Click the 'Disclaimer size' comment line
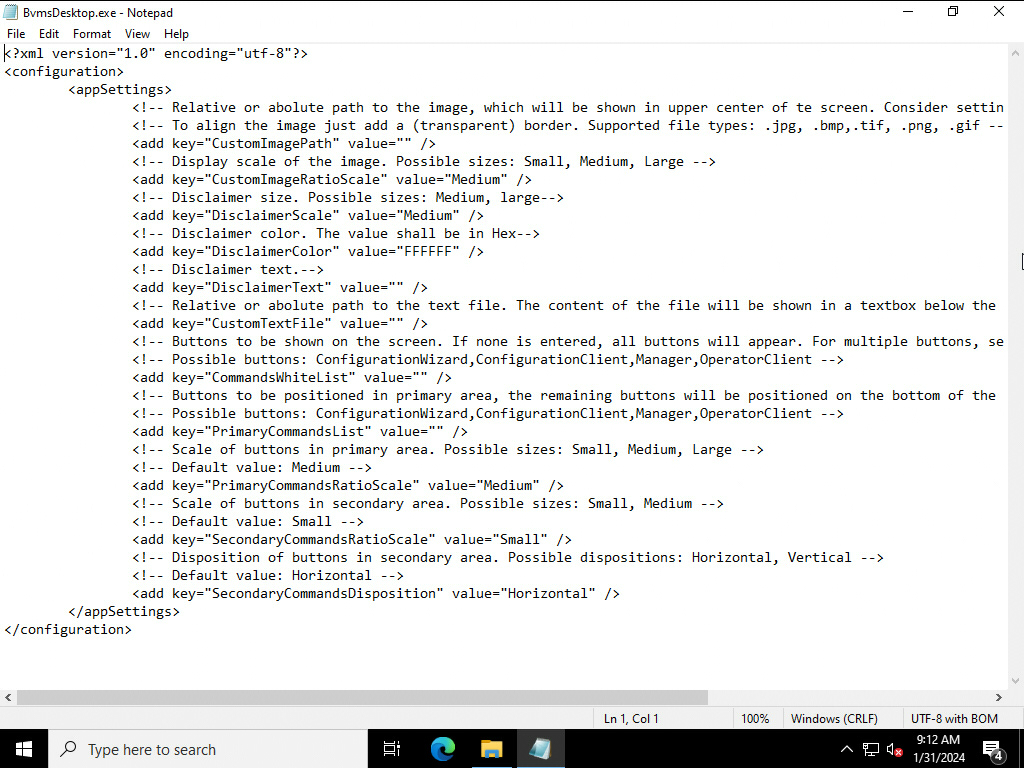Image resolution: width=1024 pixels, height=768 pixels. pyautogui.click(x=348, y=197)
